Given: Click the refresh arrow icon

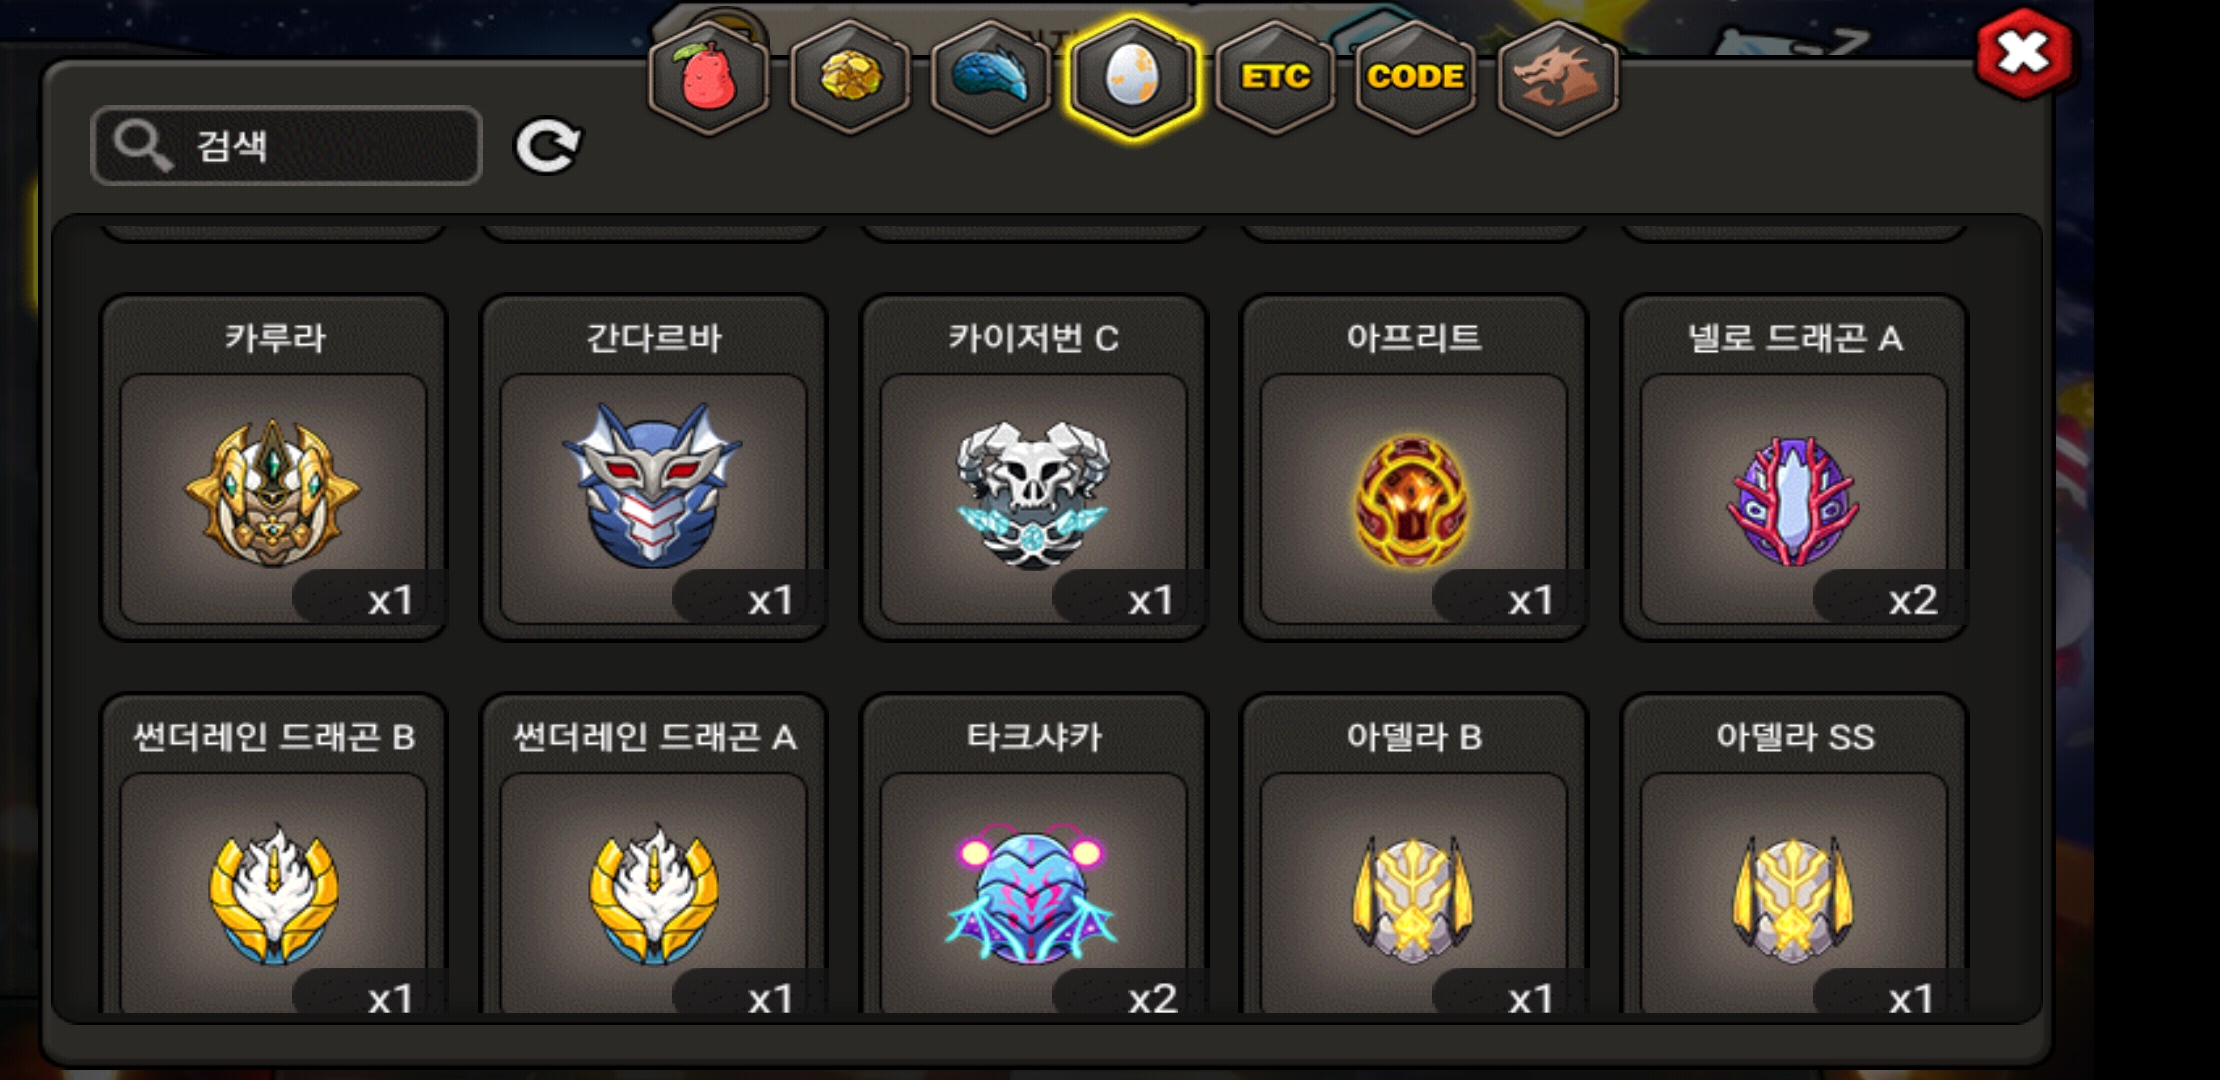Looking at the screenshot, I should click(x=547, y=147).
